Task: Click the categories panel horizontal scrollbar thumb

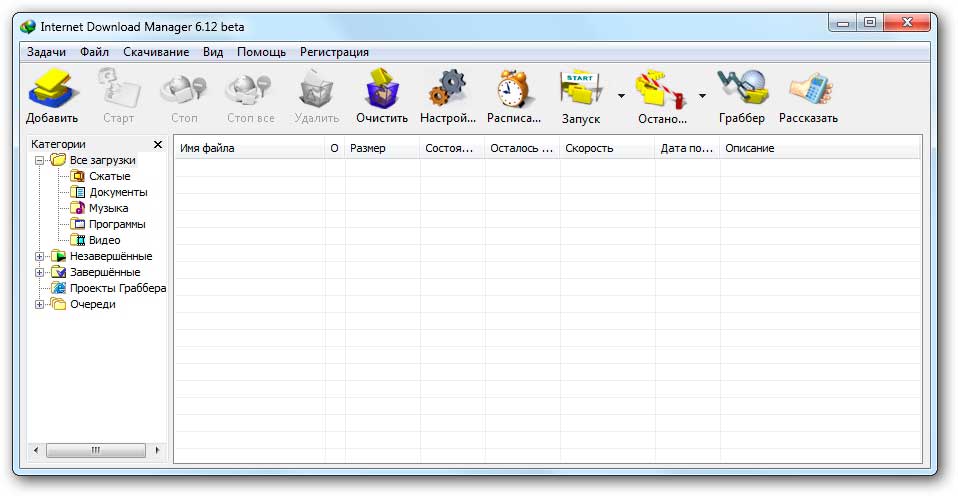Action: [x=96, y=451]
